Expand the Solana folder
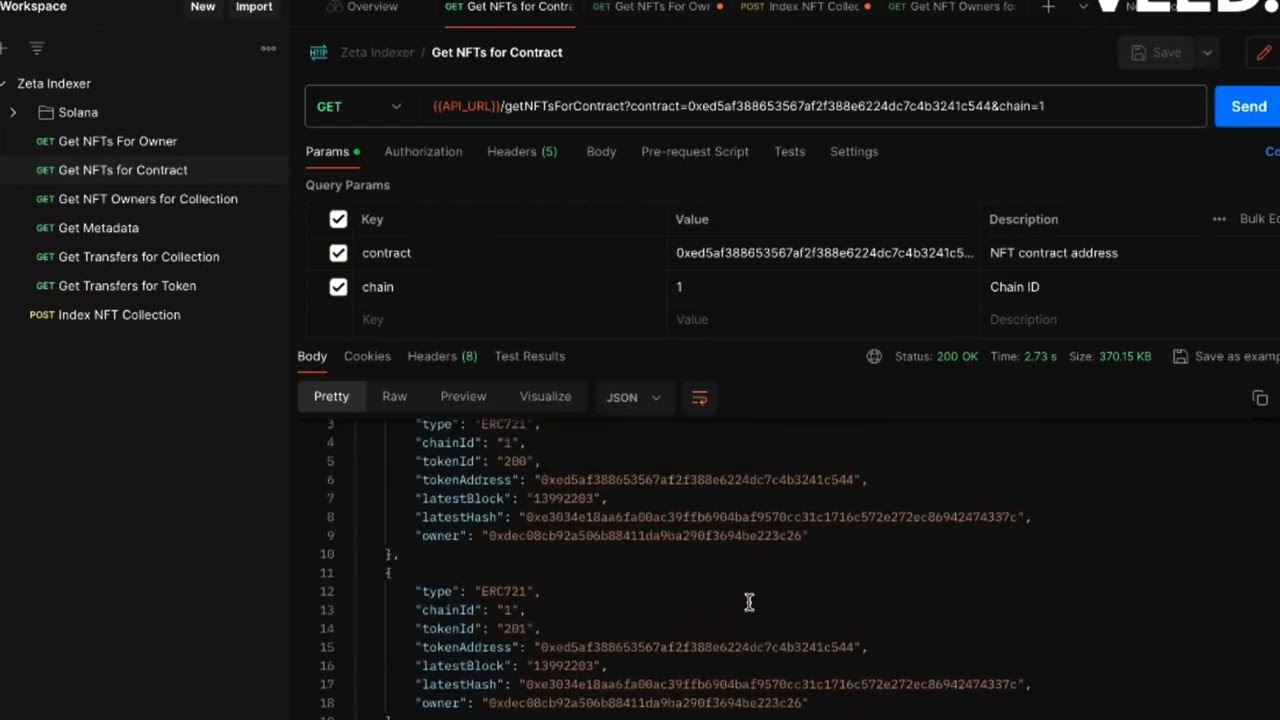The width and height of the screenshot is (1280, 720). coord(13,113)
